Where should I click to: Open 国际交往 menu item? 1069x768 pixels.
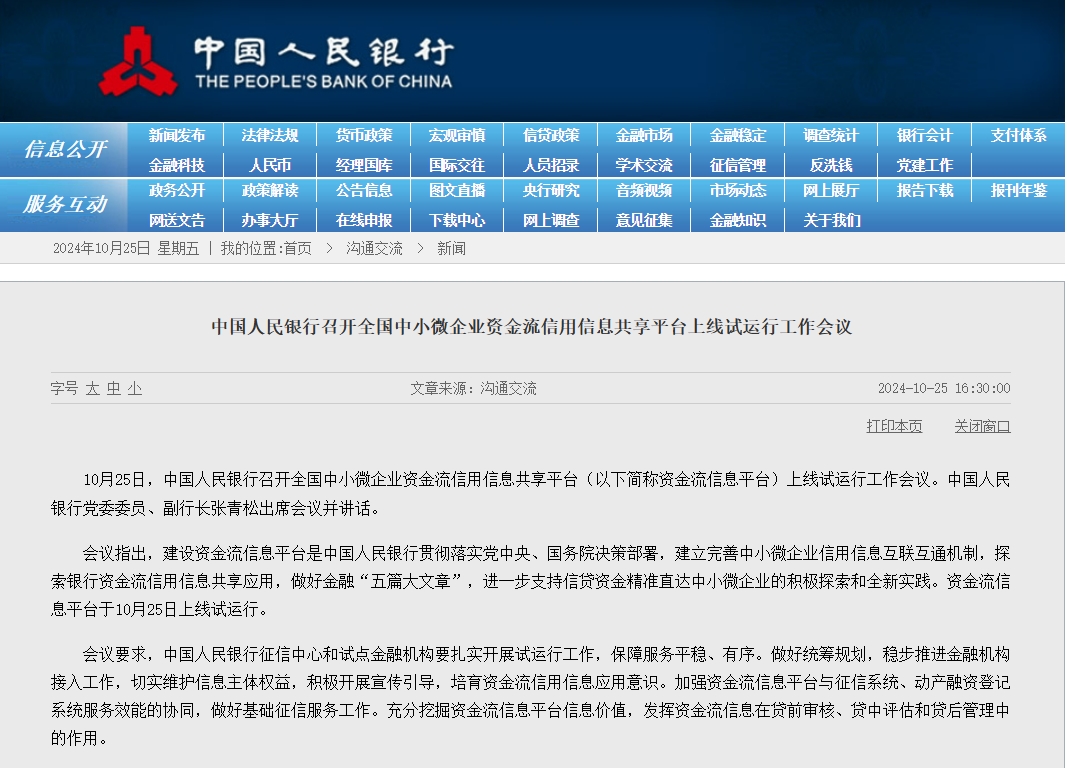tap(457, 165)
